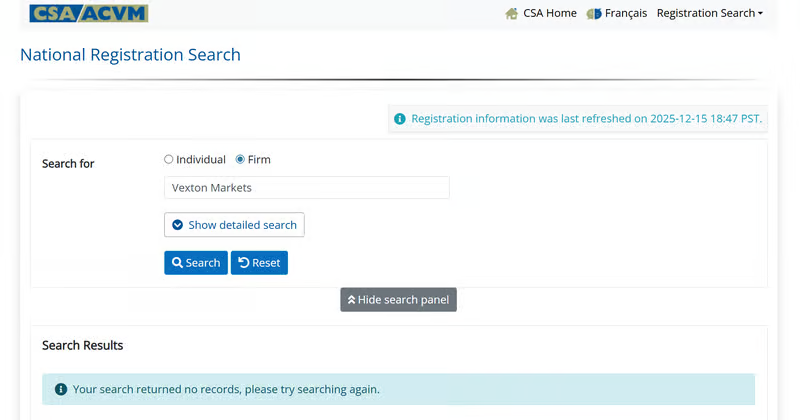The image size is (800, 420).
Task: Select the Individual radio button
Action: [169, 159]
